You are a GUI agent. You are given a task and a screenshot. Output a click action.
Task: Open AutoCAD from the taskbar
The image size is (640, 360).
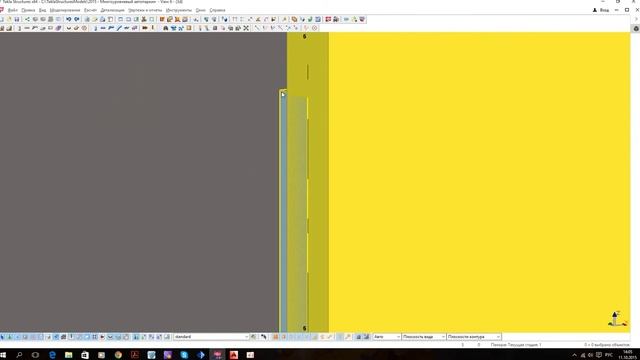point(234,355)
